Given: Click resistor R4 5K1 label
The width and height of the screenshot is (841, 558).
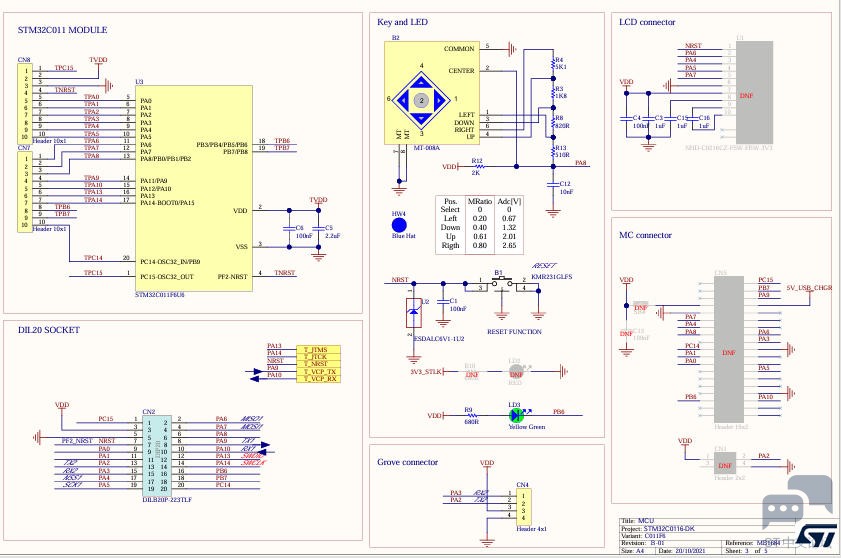Looking at the screenshot, I should (560, 63).
